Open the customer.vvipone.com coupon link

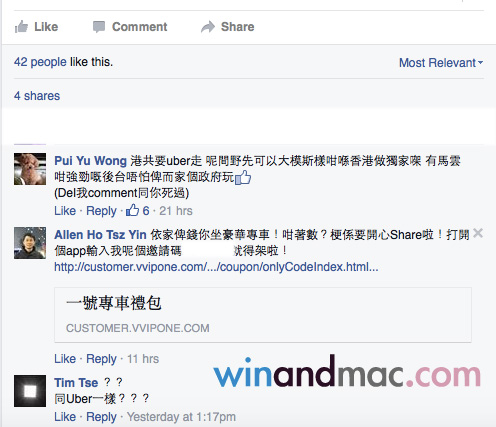216,267
